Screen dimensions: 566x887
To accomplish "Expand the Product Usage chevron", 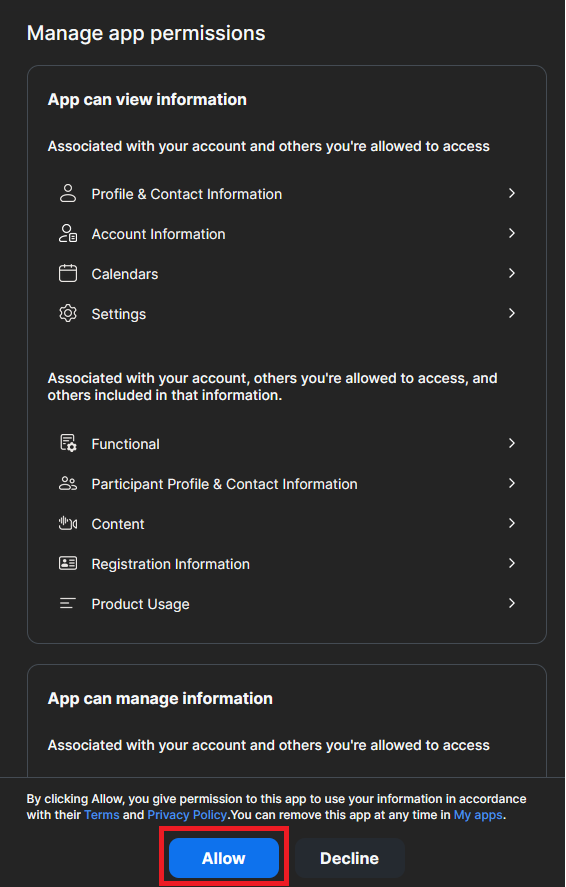I will click(512, 604).
